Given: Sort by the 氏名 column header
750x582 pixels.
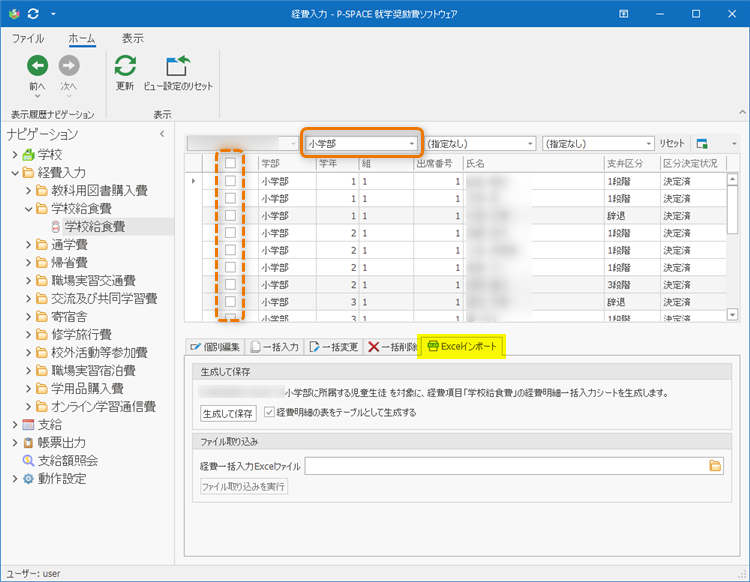Looking at the screenshot, I should 533,163.
